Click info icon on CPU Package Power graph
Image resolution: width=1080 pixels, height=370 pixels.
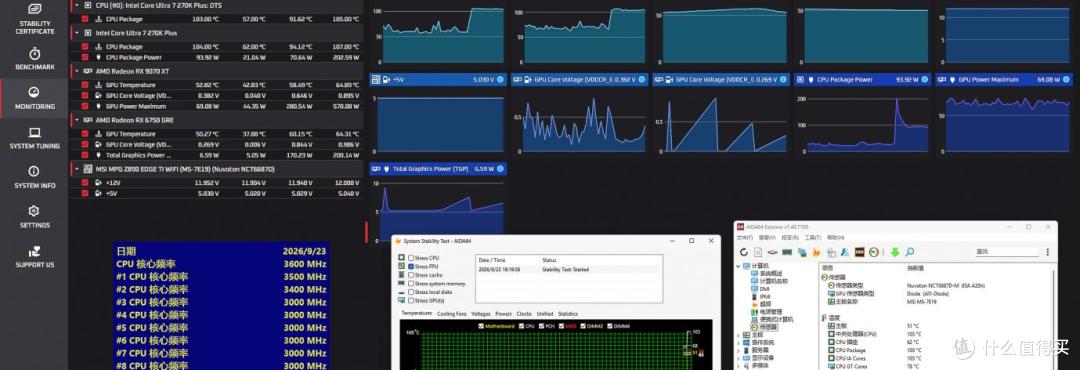tap(924, 80)
